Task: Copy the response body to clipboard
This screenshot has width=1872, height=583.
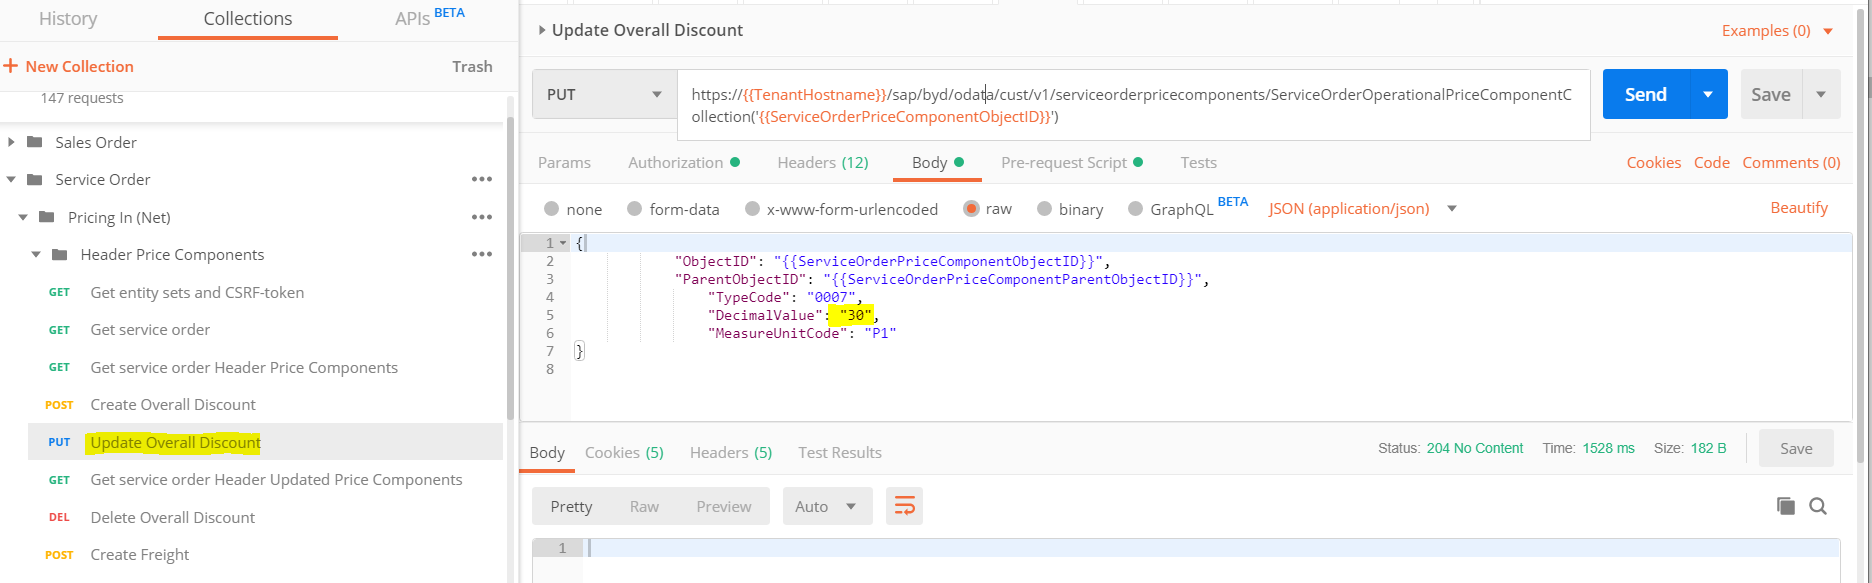Action: (x=1785, y=506)
